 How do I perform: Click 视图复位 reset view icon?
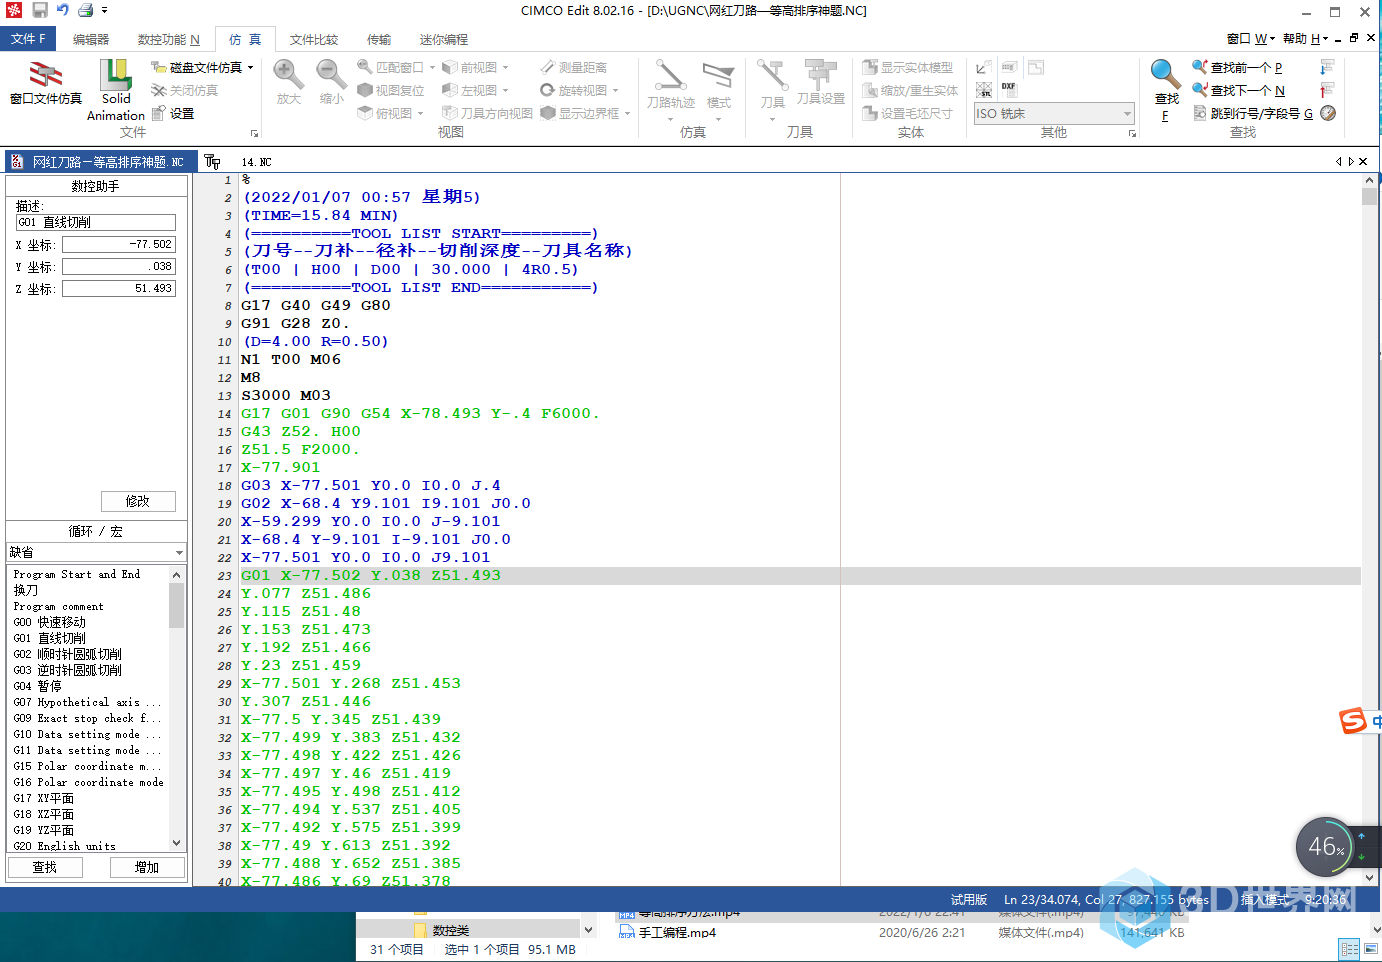tap(391, 90)
